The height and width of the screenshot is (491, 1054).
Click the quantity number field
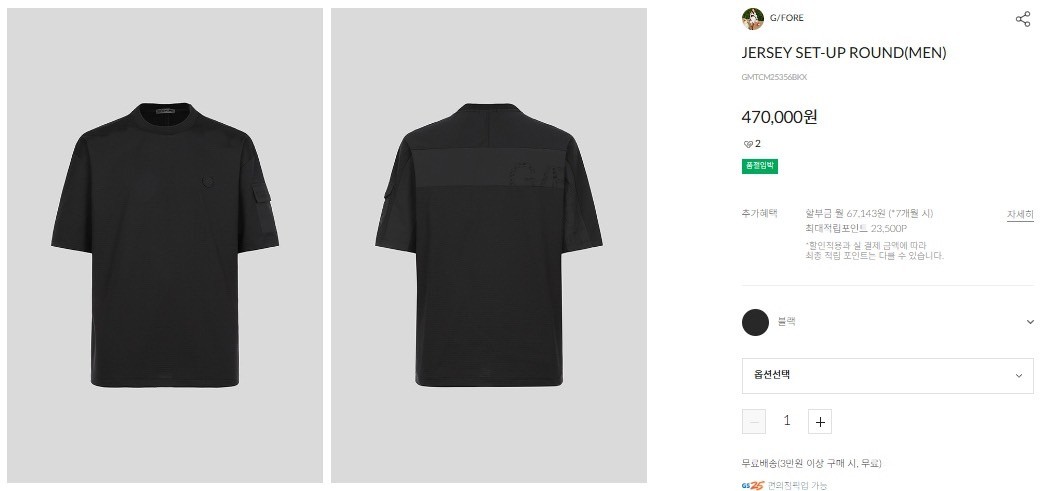(x=786, y=421)
